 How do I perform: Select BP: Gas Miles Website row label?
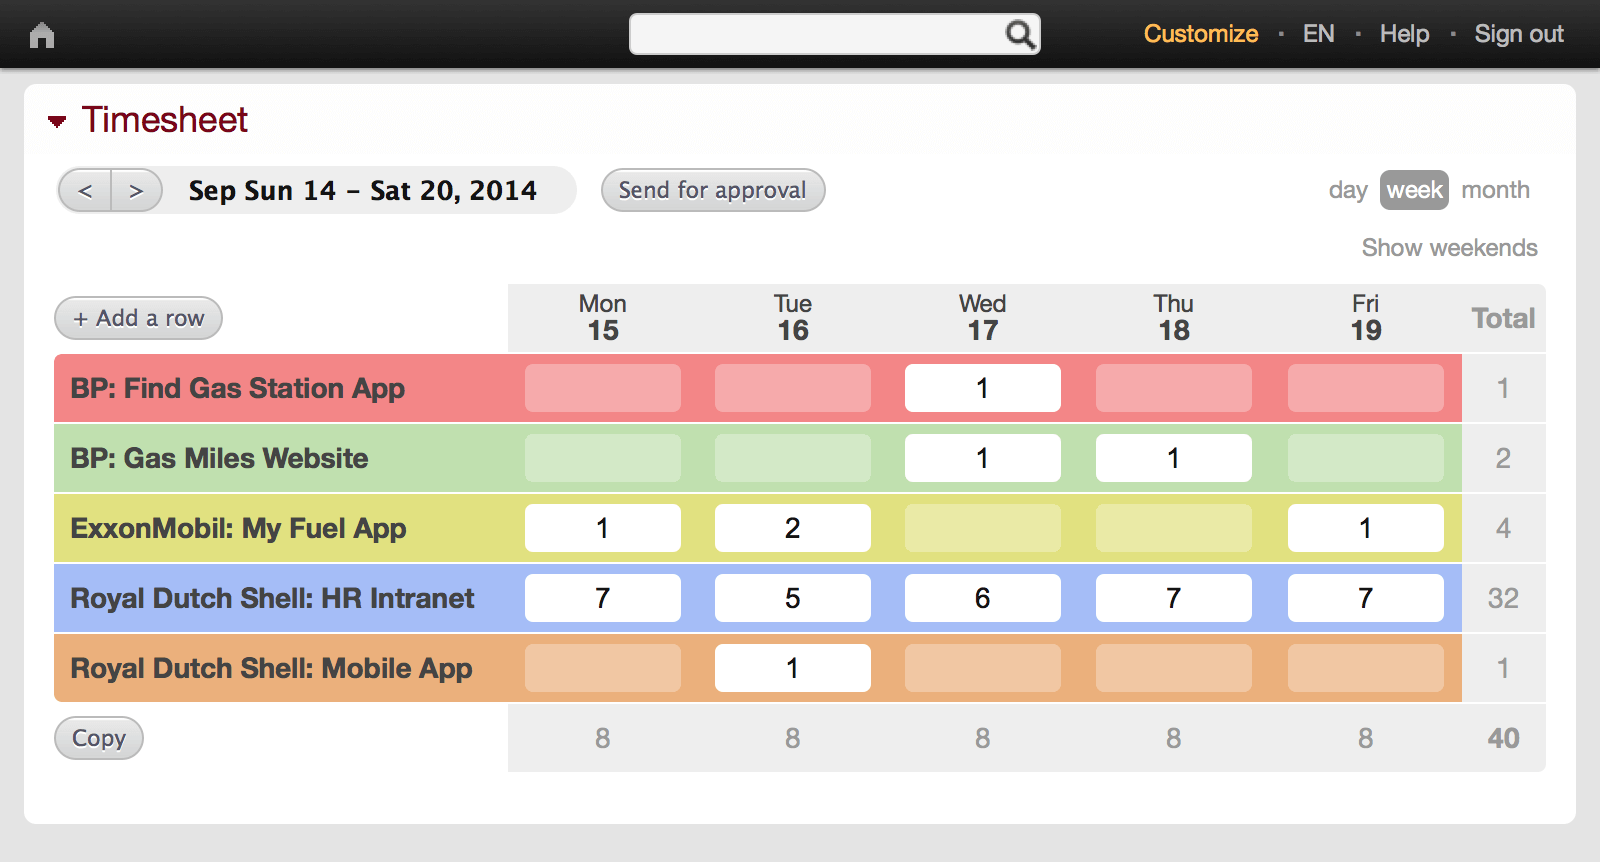click(x=219, y=458)
